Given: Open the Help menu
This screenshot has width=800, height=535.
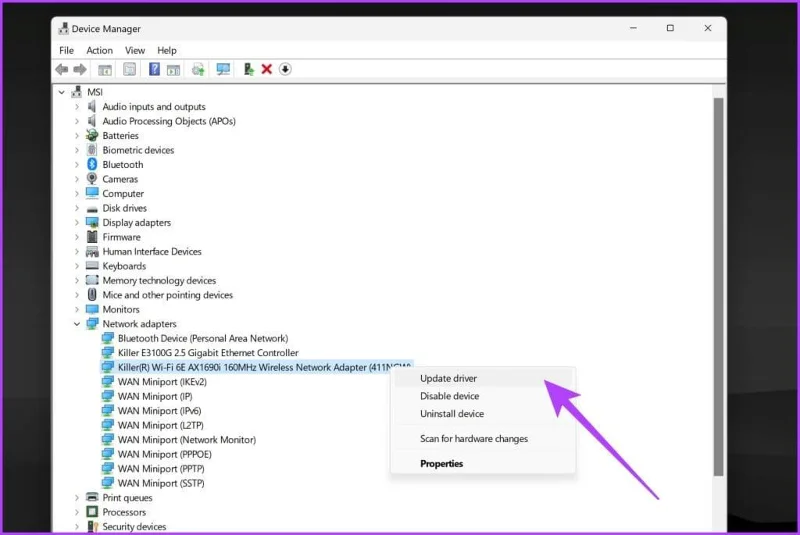Looking at the screenshot, I should point(167,50).
